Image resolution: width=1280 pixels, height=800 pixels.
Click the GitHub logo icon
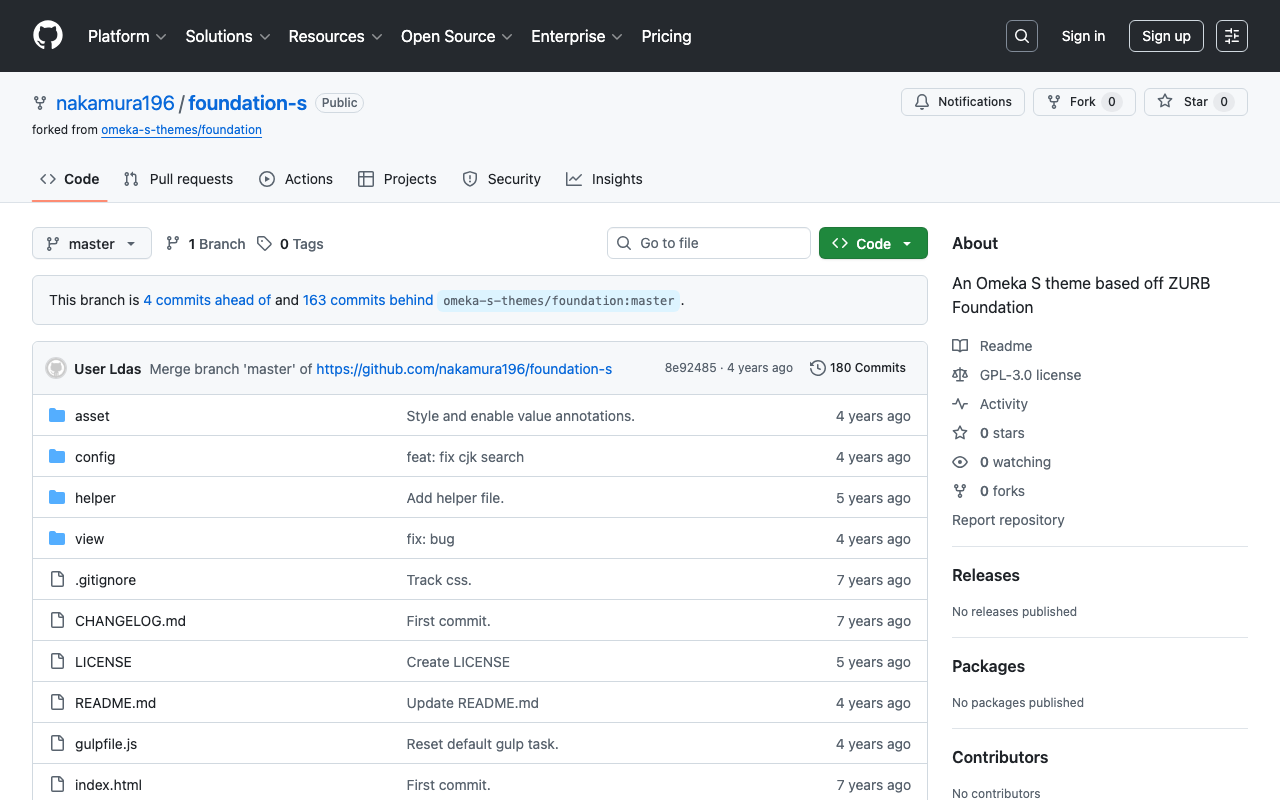(x=48, y=36)
